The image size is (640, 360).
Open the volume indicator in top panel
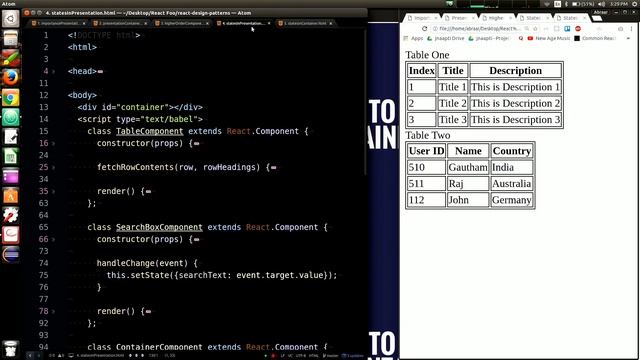pos(601,4)
